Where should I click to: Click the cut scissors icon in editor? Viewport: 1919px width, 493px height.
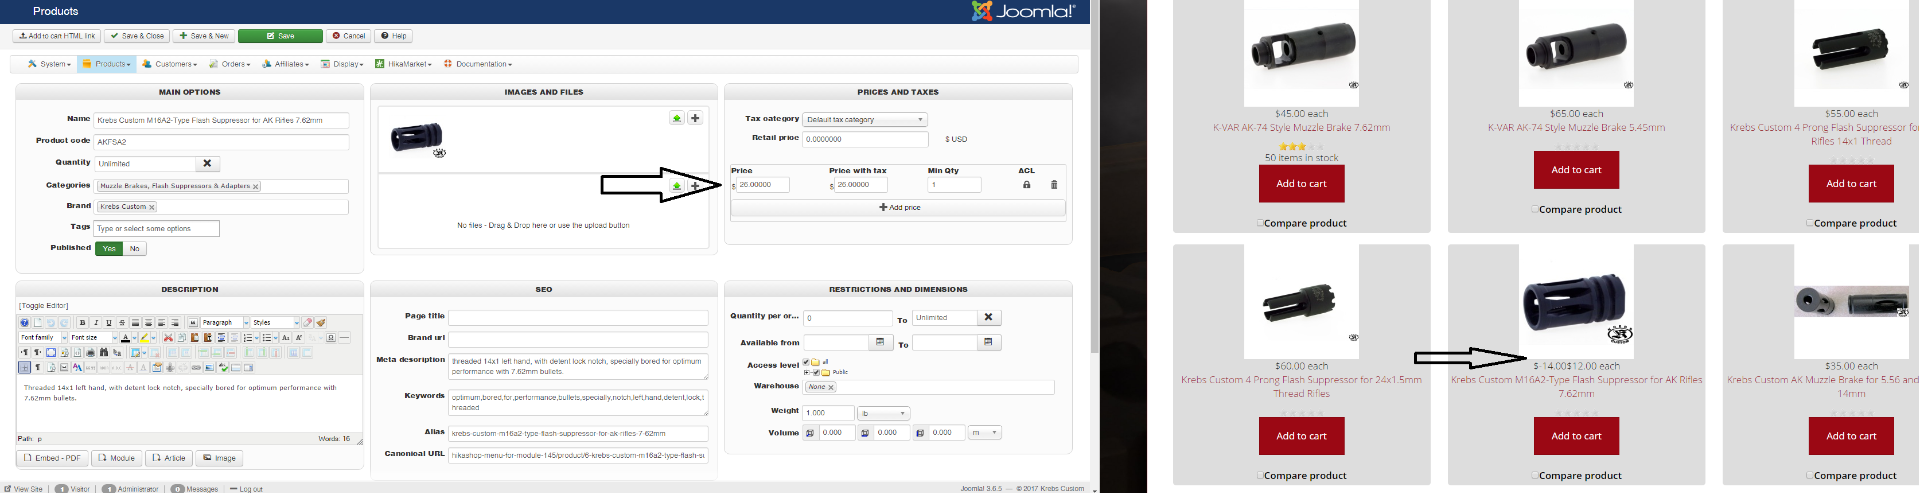(x=168, y=338)
